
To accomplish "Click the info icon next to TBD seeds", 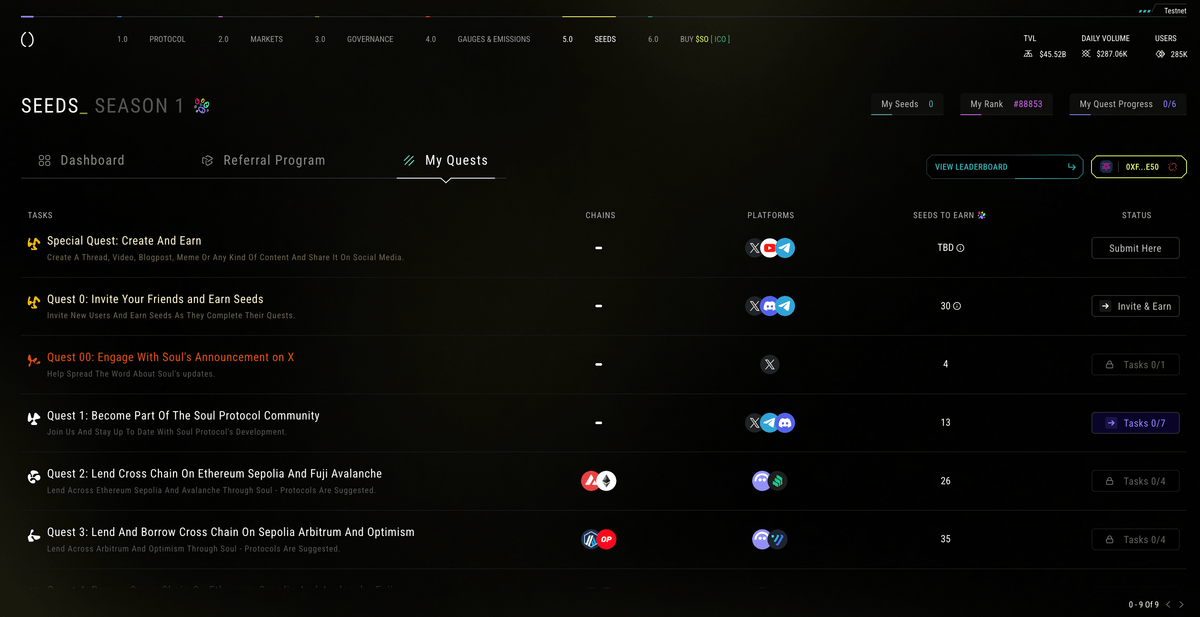I will (961, 248).
